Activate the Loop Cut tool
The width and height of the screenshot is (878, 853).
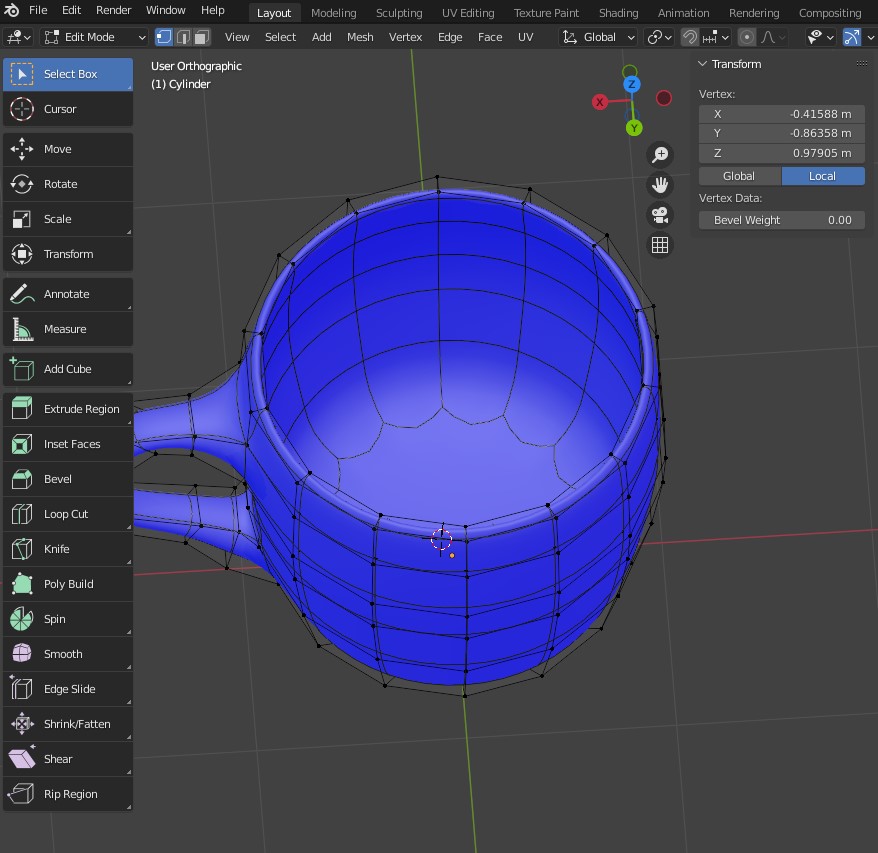[x=67, y=514]
